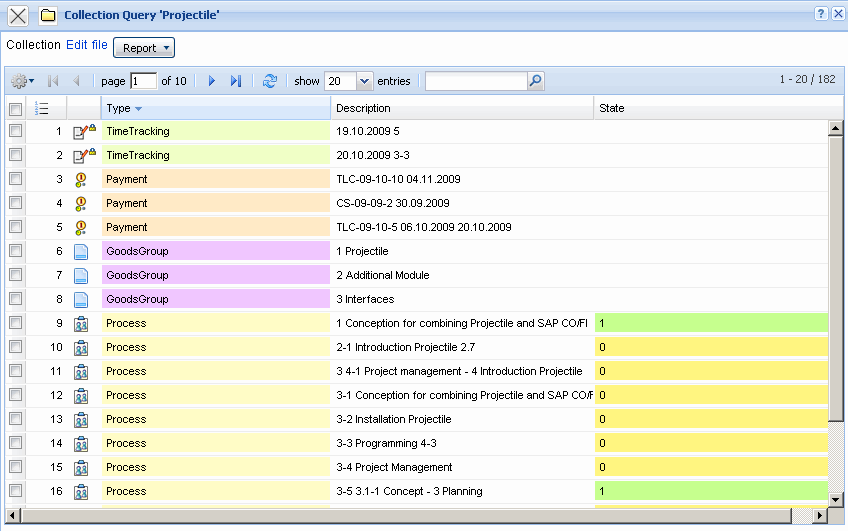The image size is (848, 531).
Task: Open the help question mark icon
Action: tap(821, 14)
